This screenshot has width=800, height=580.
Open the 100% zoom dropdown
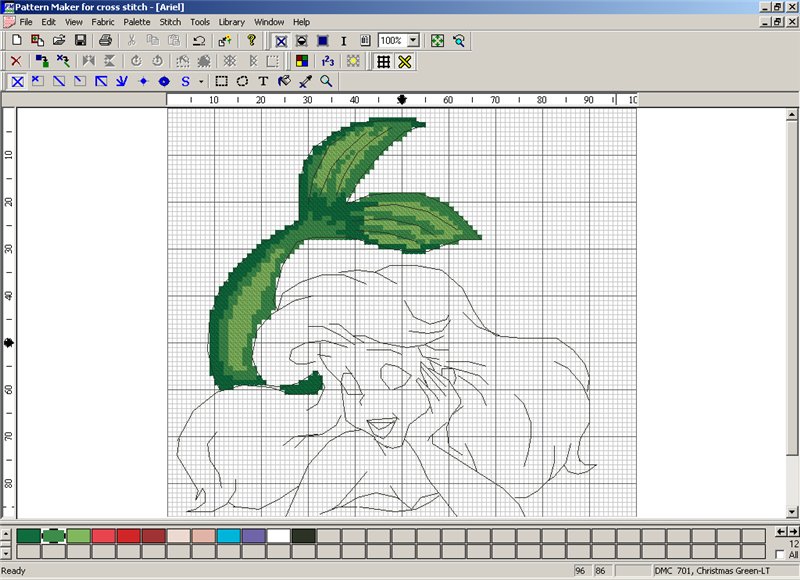[413, 40]
